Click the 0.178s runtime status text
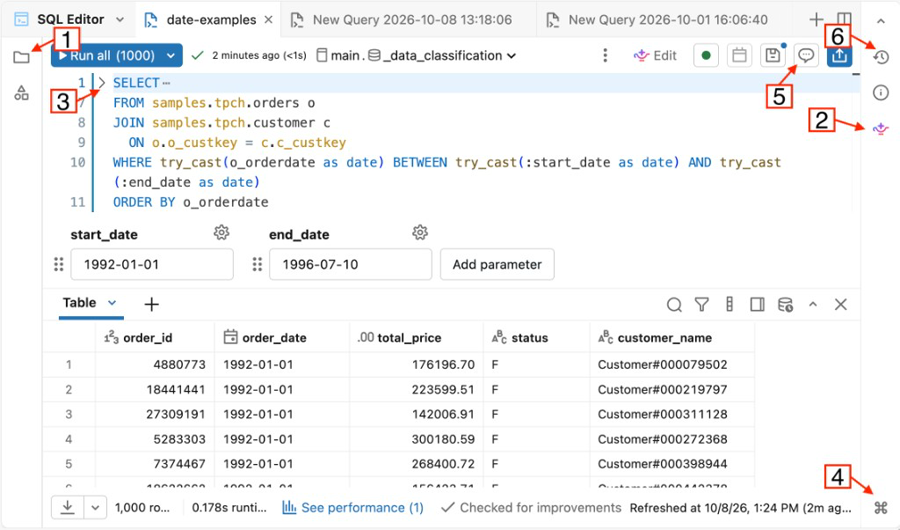900x530 pixels. (x=229, y=508)
